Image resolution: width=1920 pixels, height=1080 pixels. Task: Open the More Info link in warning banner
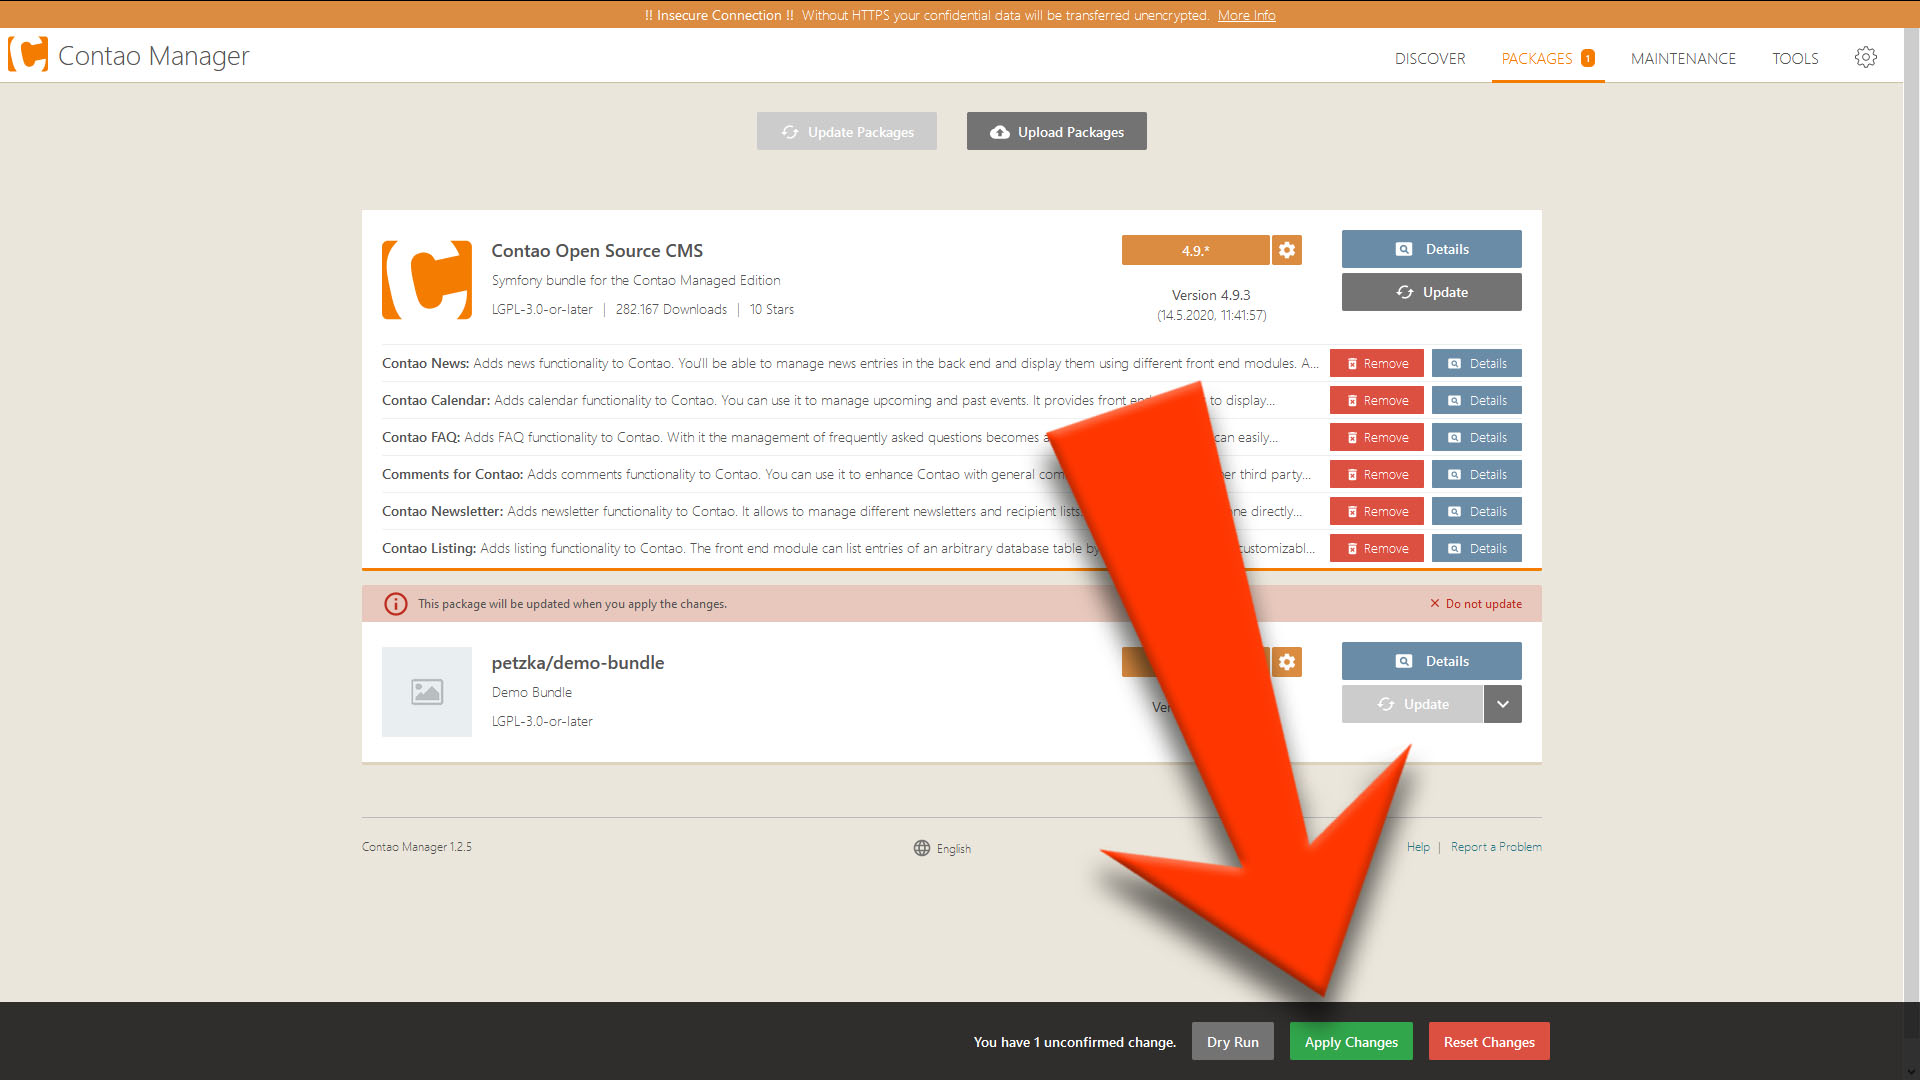click(1246, 15)
